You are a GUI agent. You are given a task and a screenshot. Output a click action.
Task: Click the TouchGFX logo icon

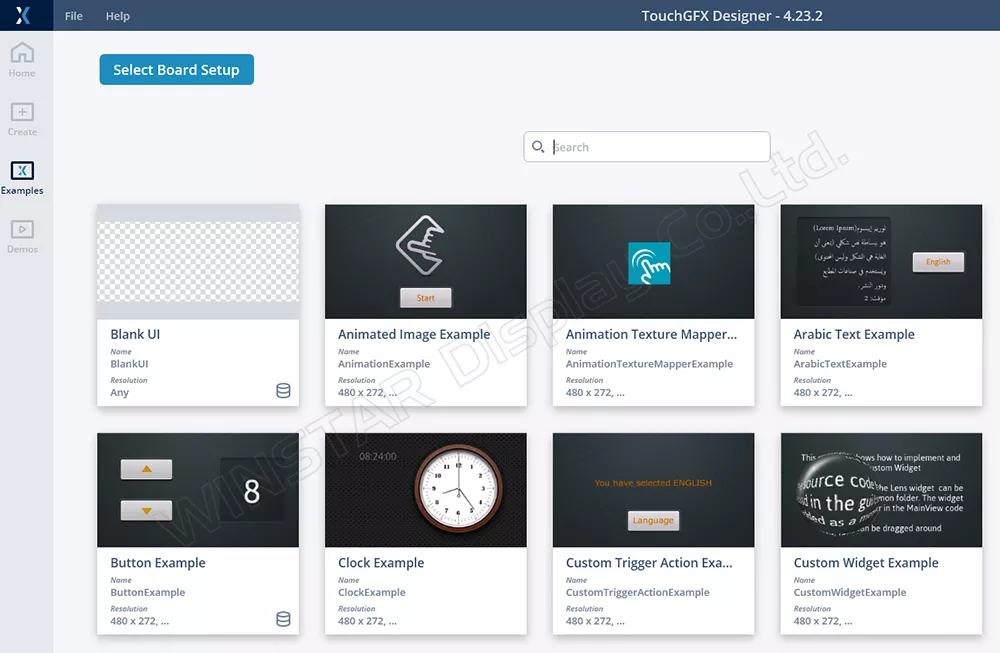[23, 15]
